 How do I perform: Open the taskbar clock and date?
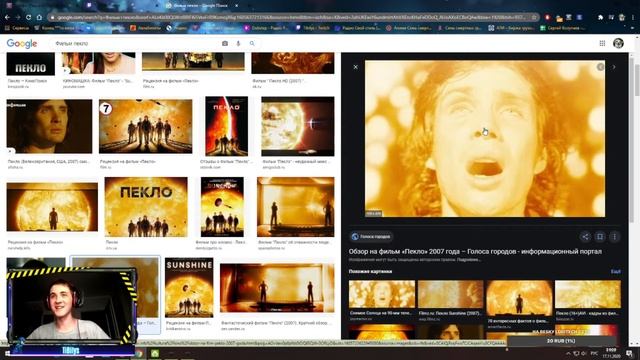(x=611, y=353)
